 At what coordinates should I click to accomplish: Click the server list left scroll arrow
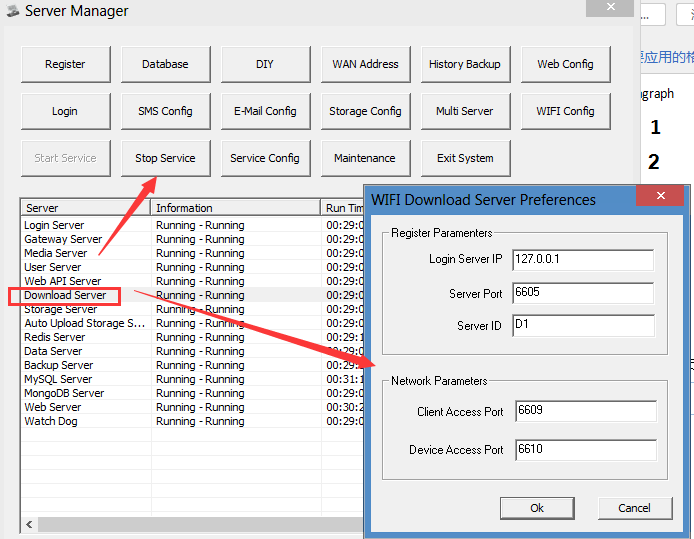pyautogui.click(x=29, y=524)
